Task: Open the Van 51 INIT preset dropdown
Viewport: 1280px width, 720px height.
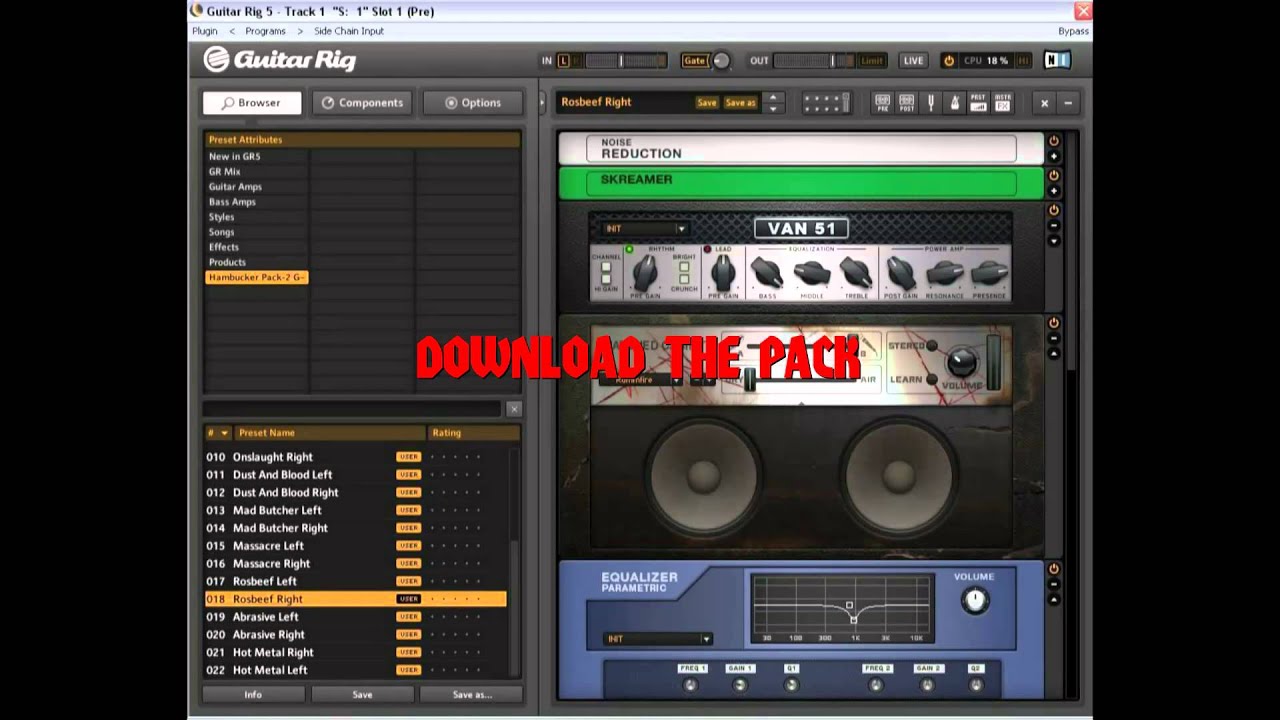Action: coord(644,229)
